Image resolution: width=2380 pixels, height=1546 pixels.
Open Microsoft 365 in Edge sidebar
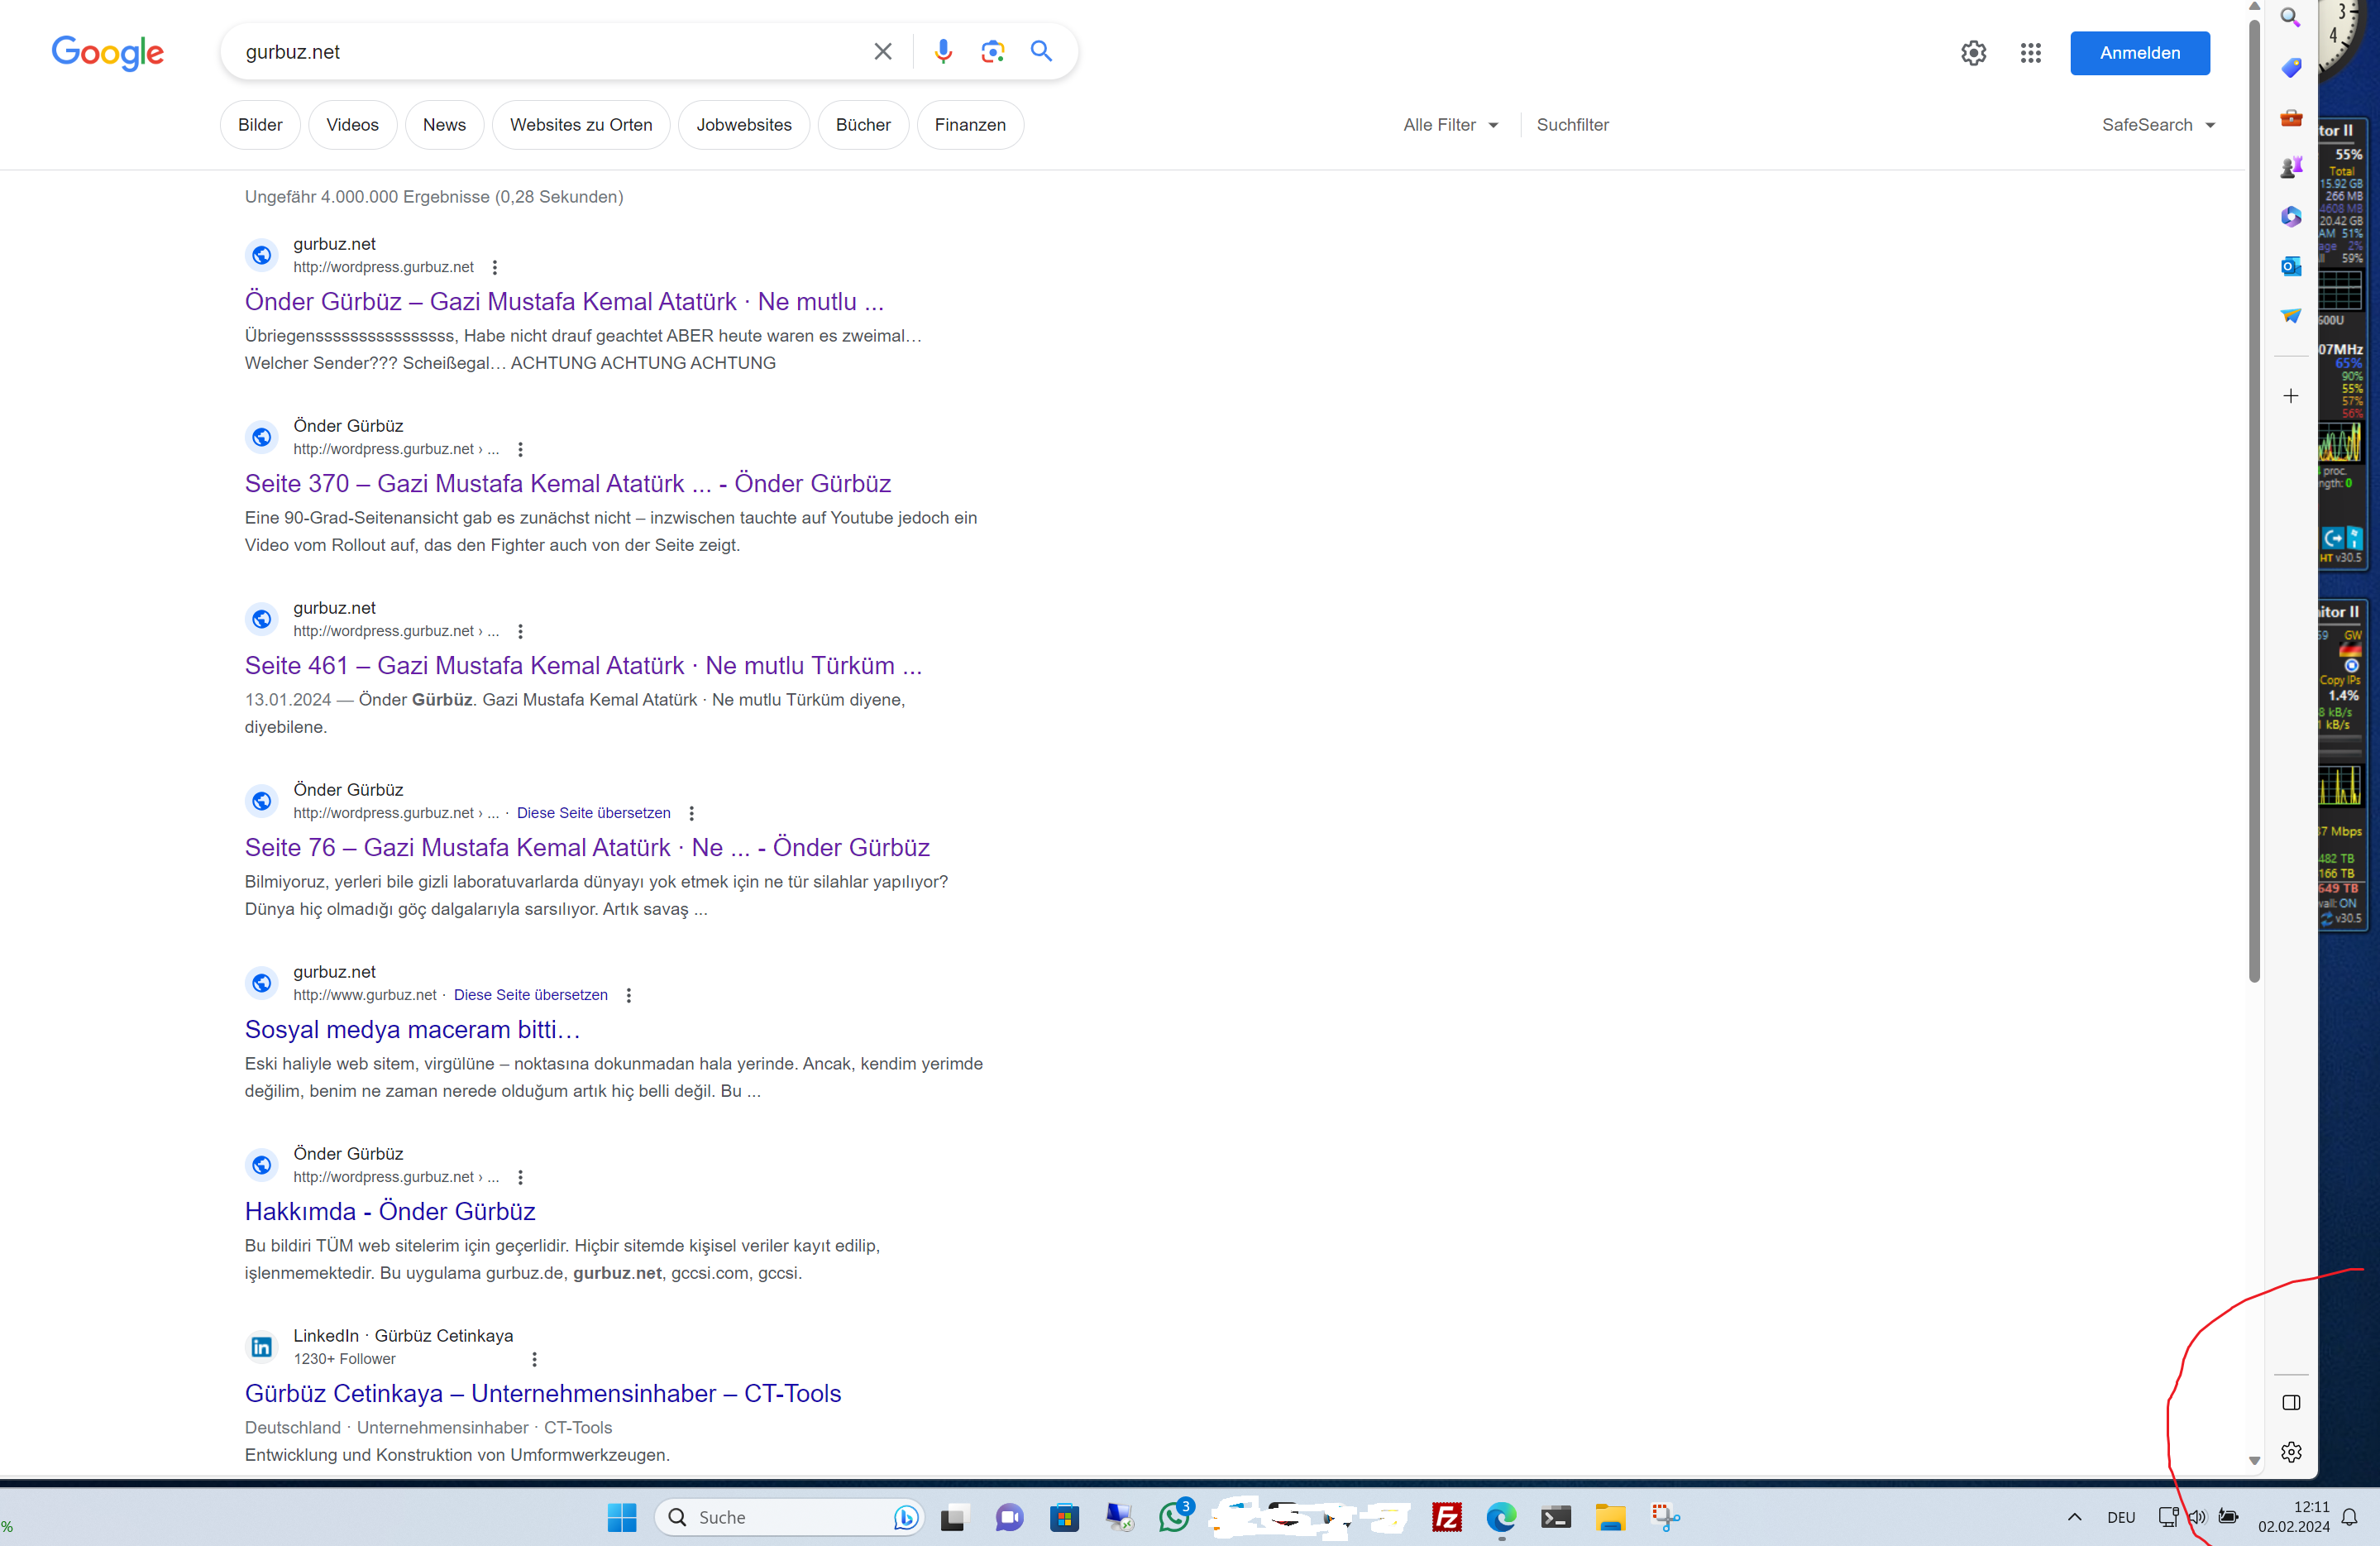[2290, 217]
